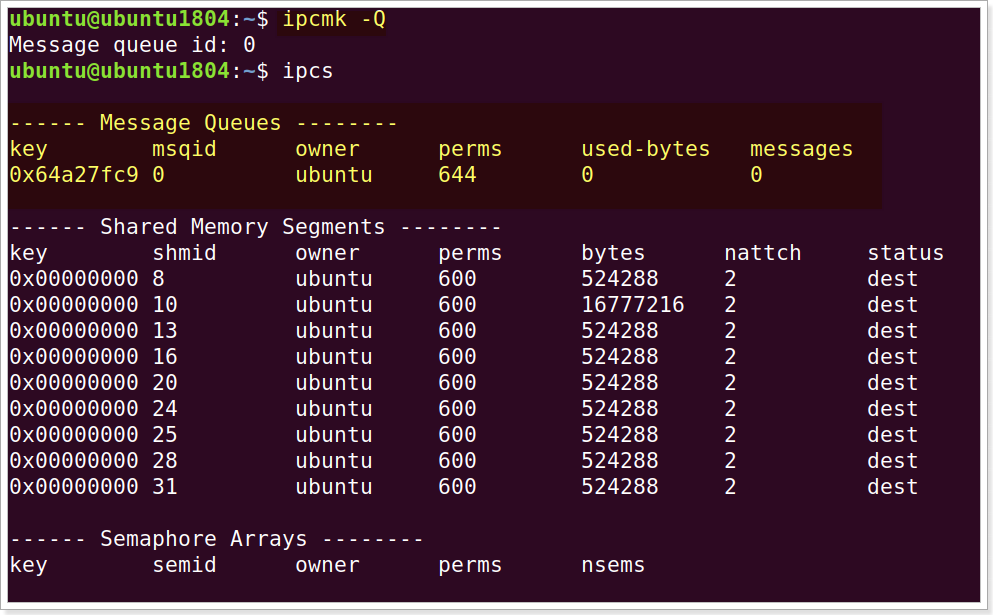The width and height of the screenshot is (993, 615).
Task: Click the shmid value 8
Action: [159, 279]
